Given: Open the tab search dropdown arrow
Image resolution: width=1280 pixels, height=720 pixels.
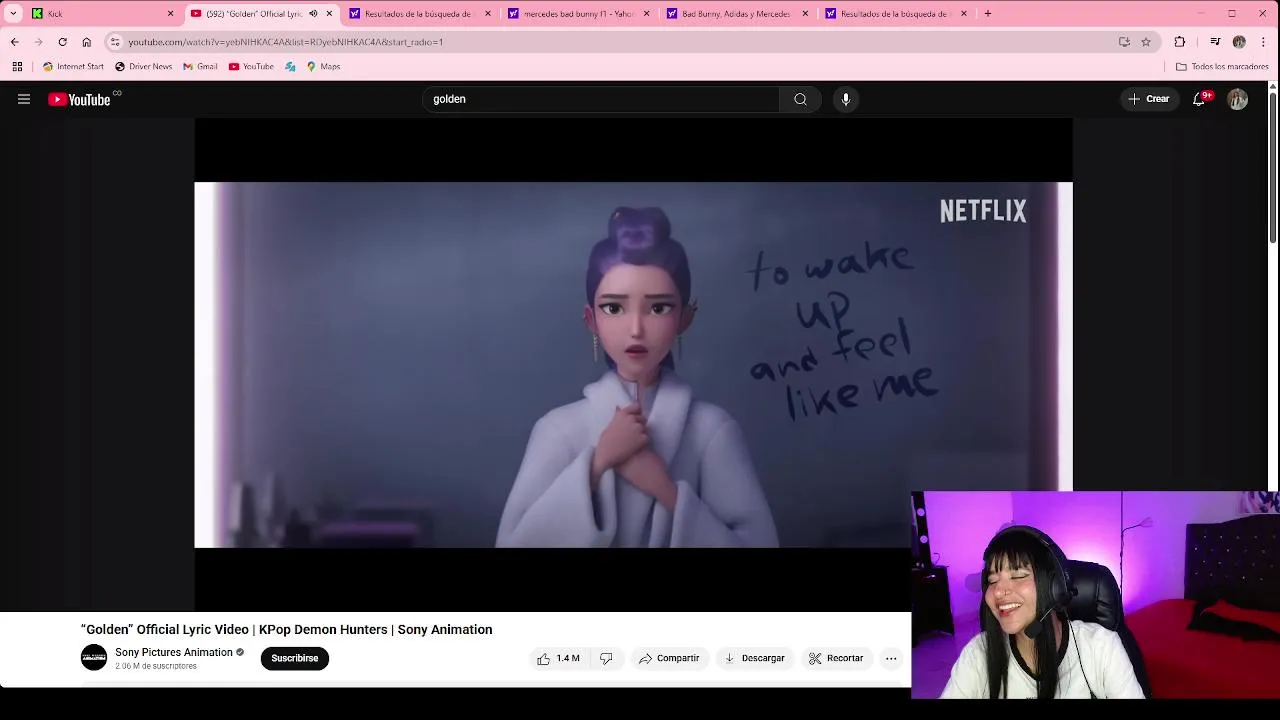Looking at the screenshot, I should click(13, 14).
